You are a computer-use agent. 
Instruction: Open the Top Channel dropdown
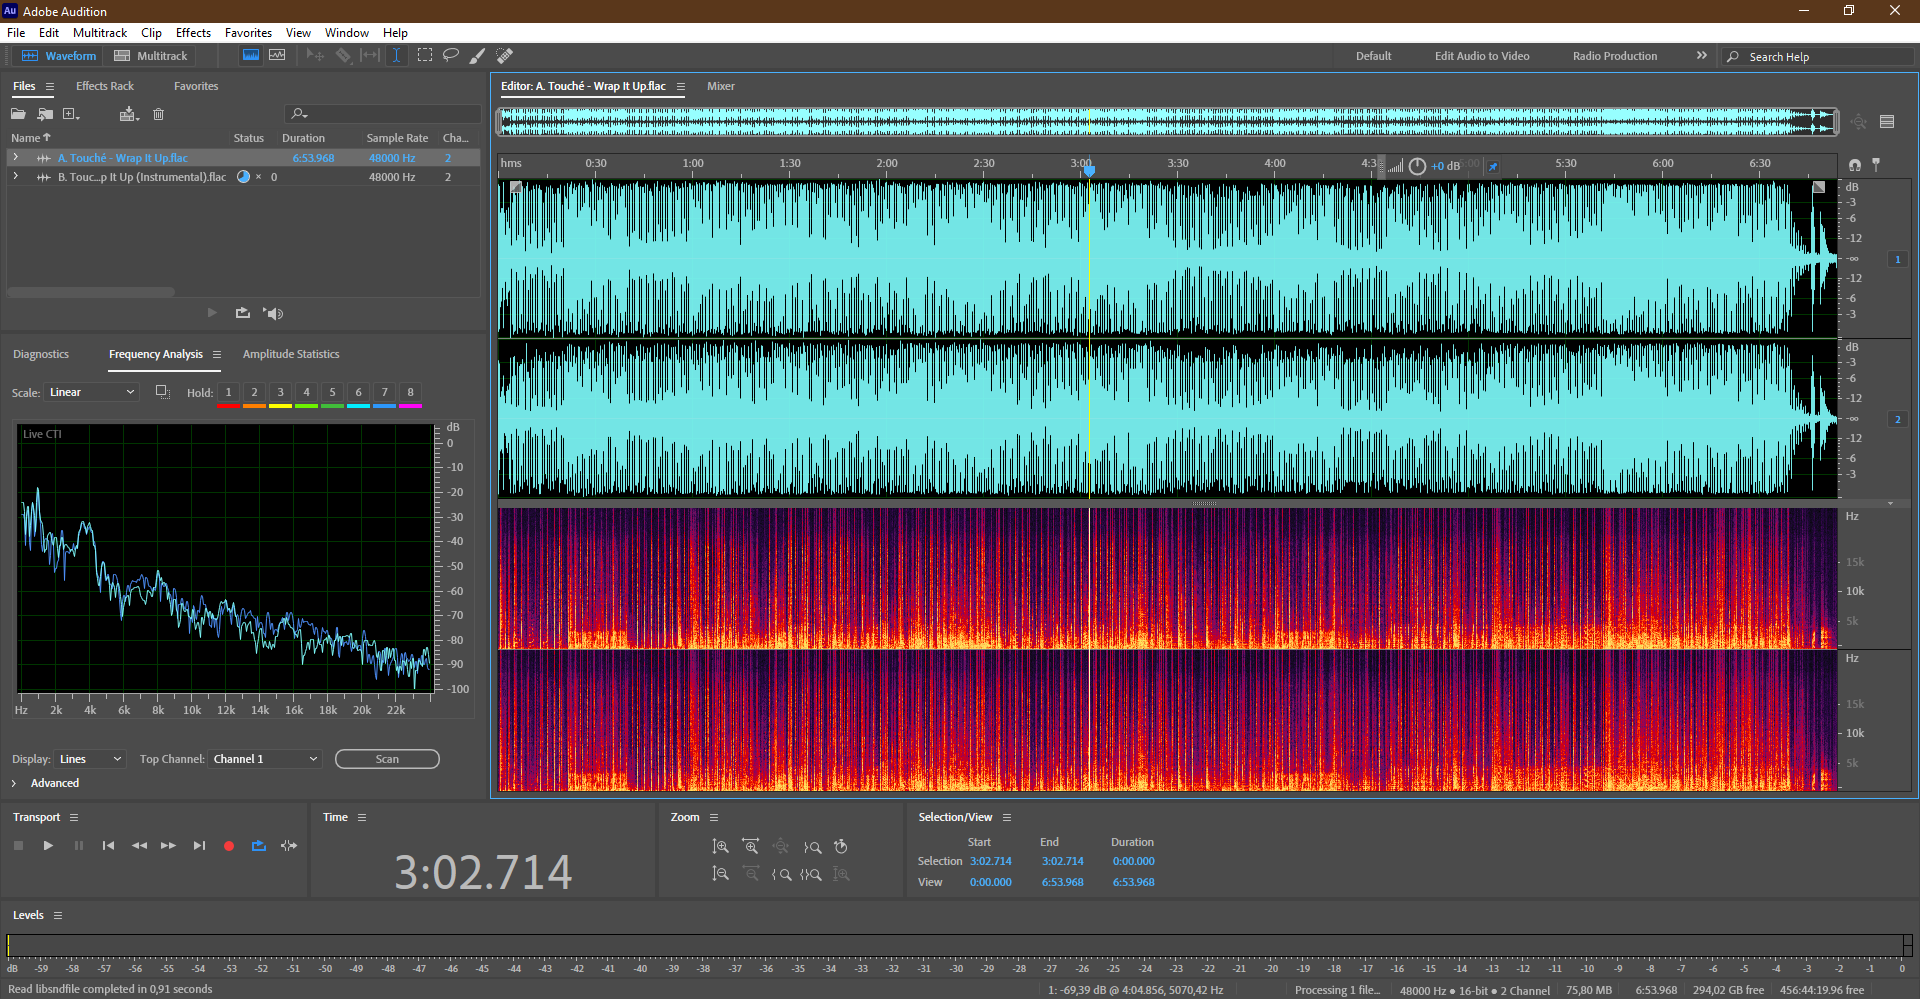tap(265, 759)
